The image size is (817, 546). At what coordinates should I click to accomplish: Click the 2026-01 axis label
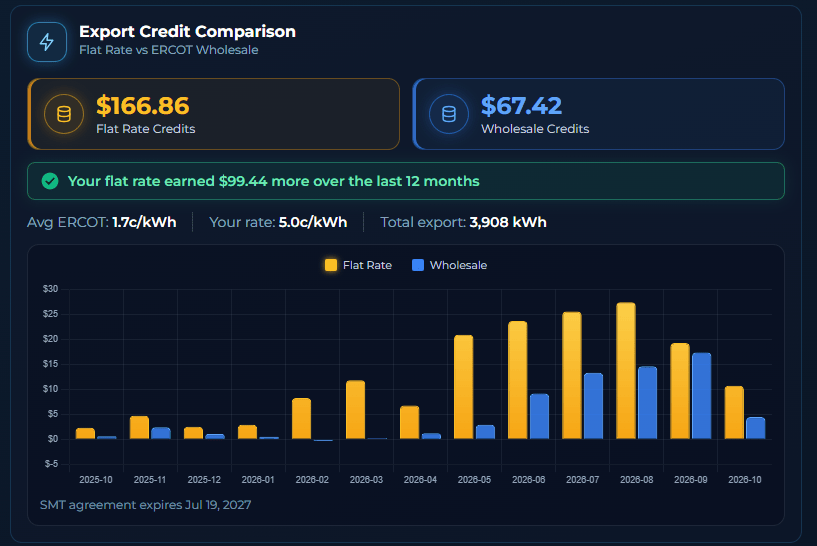[258, 480]
